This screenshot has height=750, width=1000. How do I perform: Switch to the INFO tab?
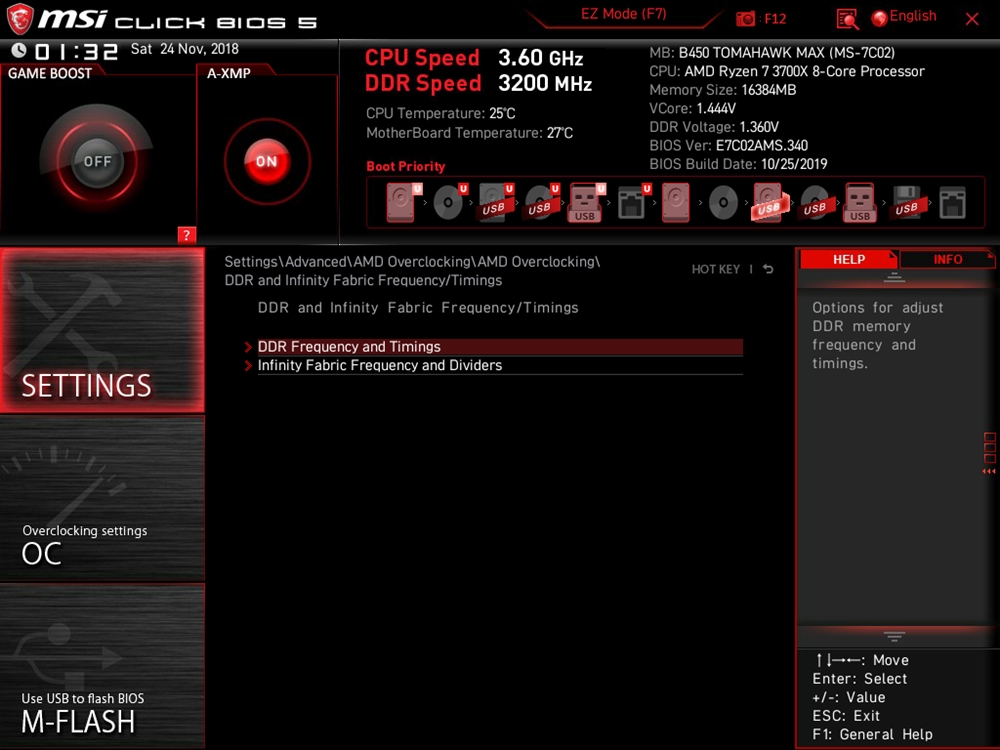[x=947, y=259]
